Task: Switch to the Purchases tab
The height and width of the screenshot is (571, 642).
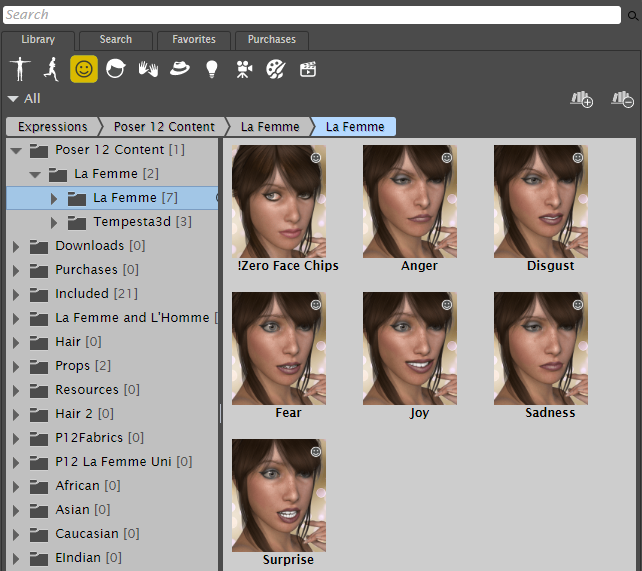Action: pos(272,40)
